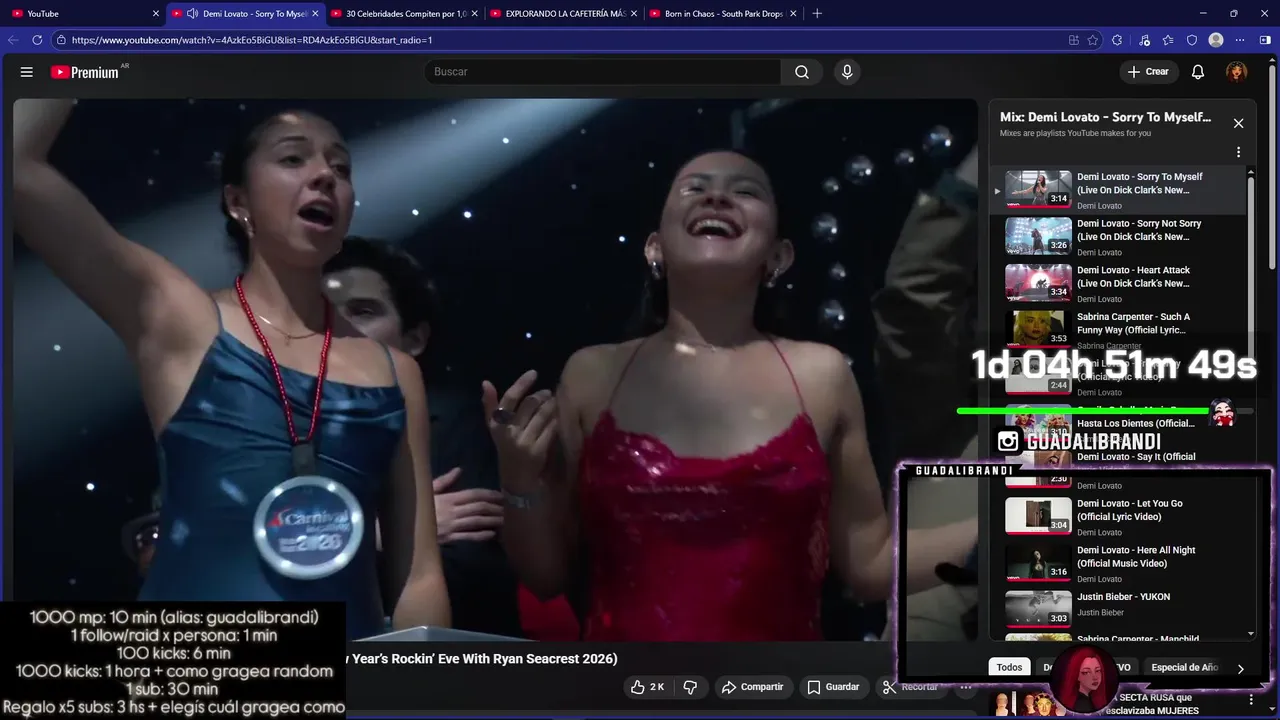The height and width of the screenshot is (720, 1280).
Task: Click the address bar URL
Action: pos(252,40)
